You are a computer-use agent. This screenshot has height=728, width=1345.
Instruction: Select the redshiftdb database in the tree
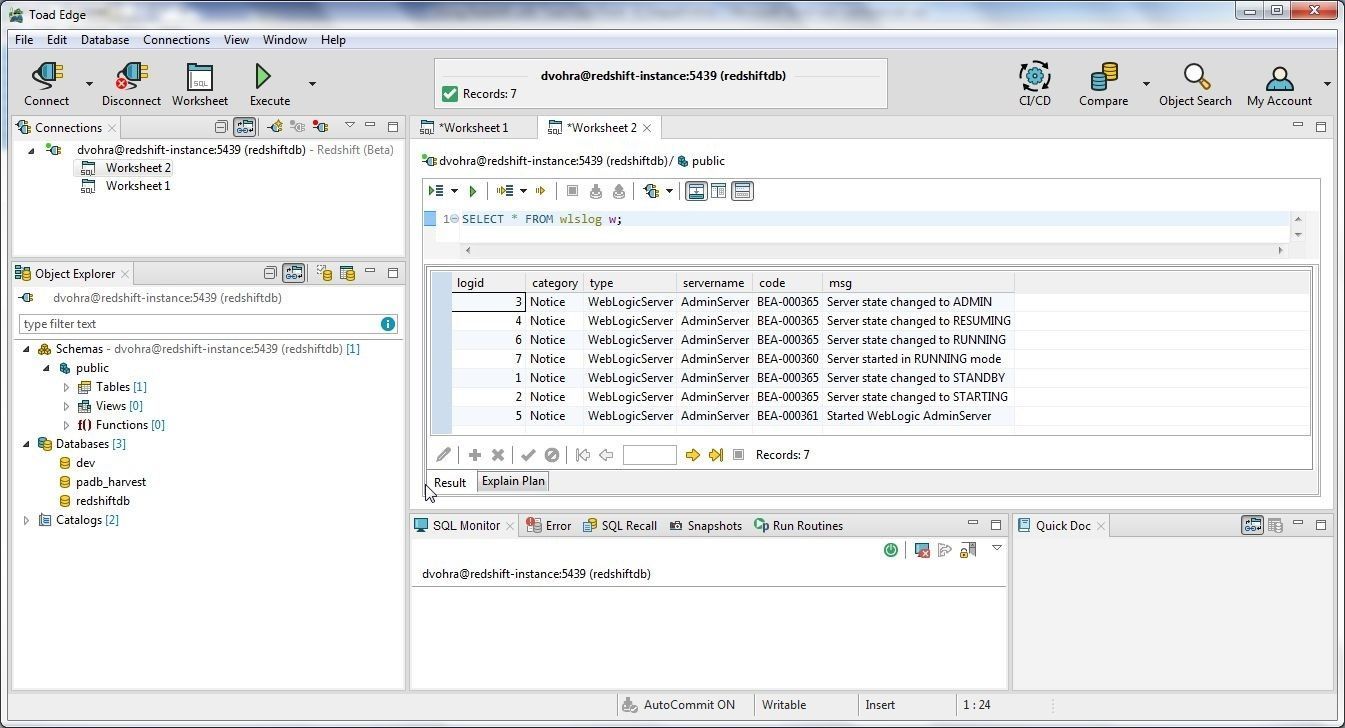[102, 501]
